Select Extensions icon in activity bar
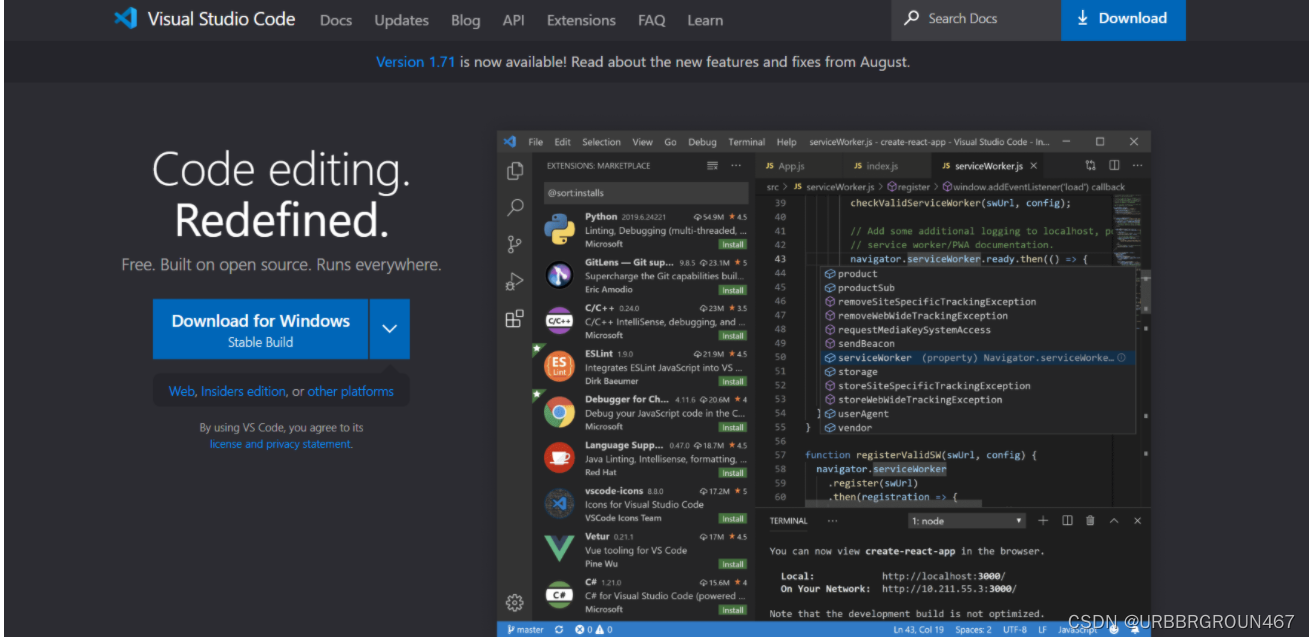 click(515, 319)
